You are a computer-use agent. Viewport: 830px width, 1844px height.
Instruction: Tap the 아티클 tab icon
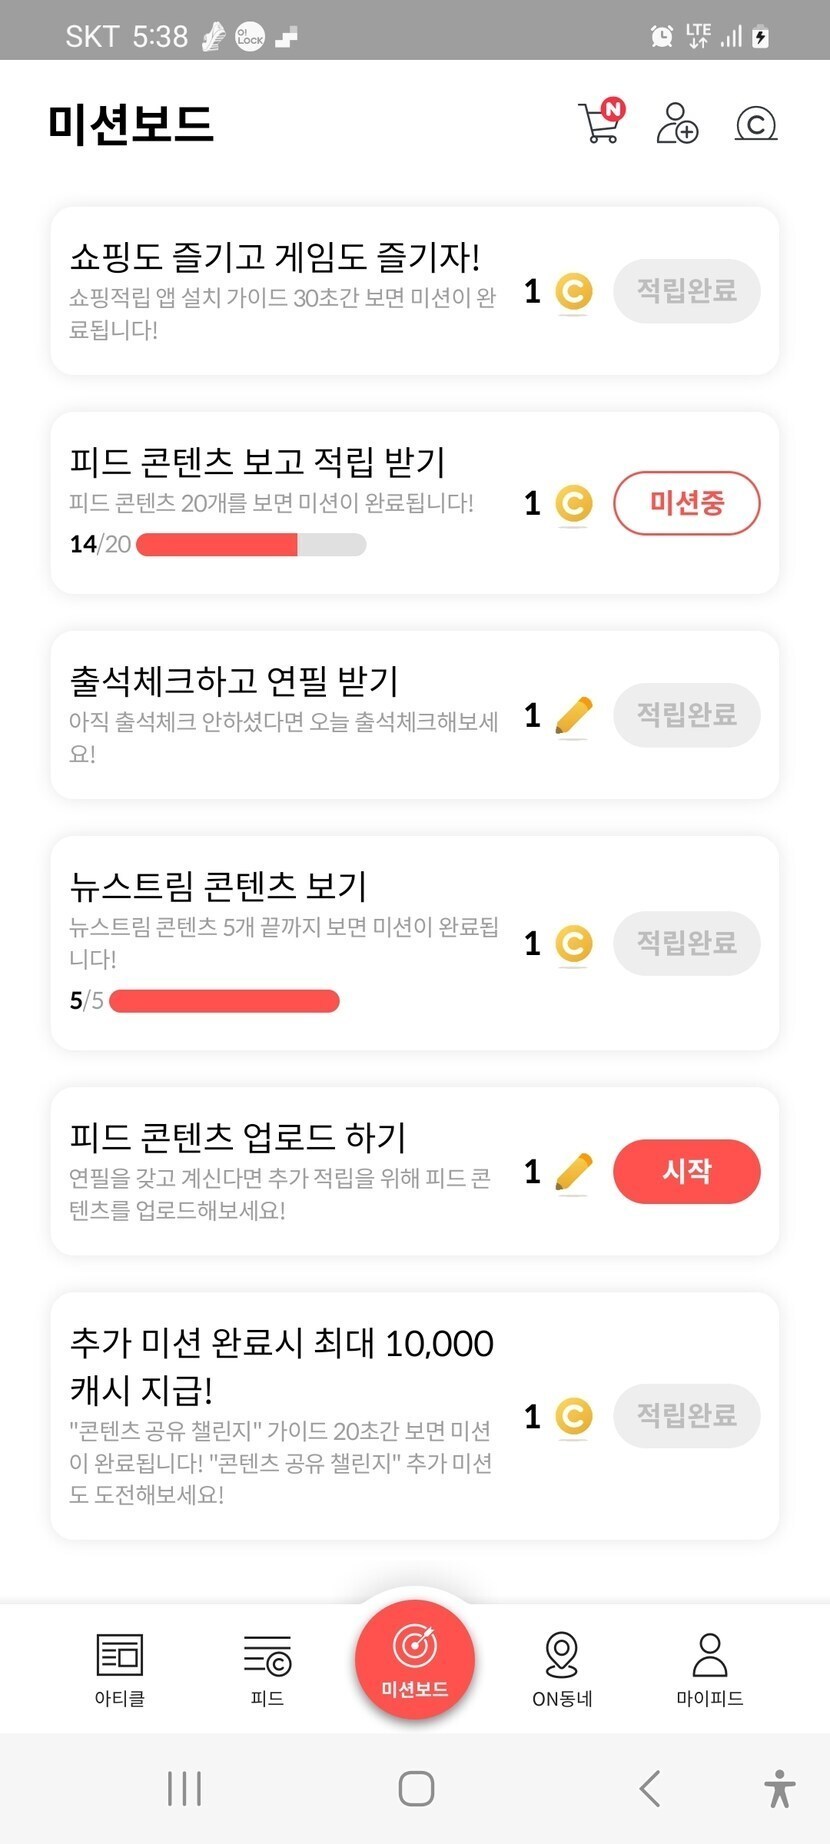[x=120, y=1656]
